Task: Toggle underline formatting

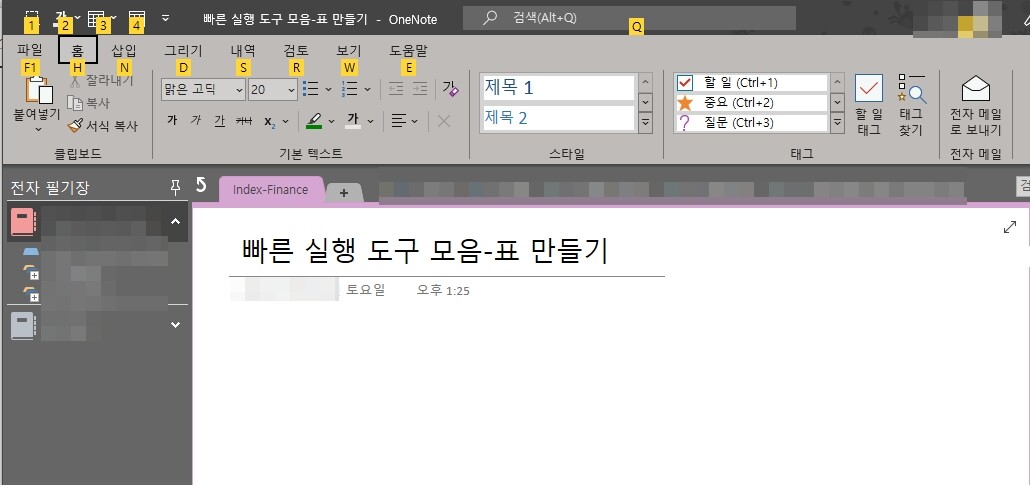Action: pyautogui.click(x=219, y=121)
